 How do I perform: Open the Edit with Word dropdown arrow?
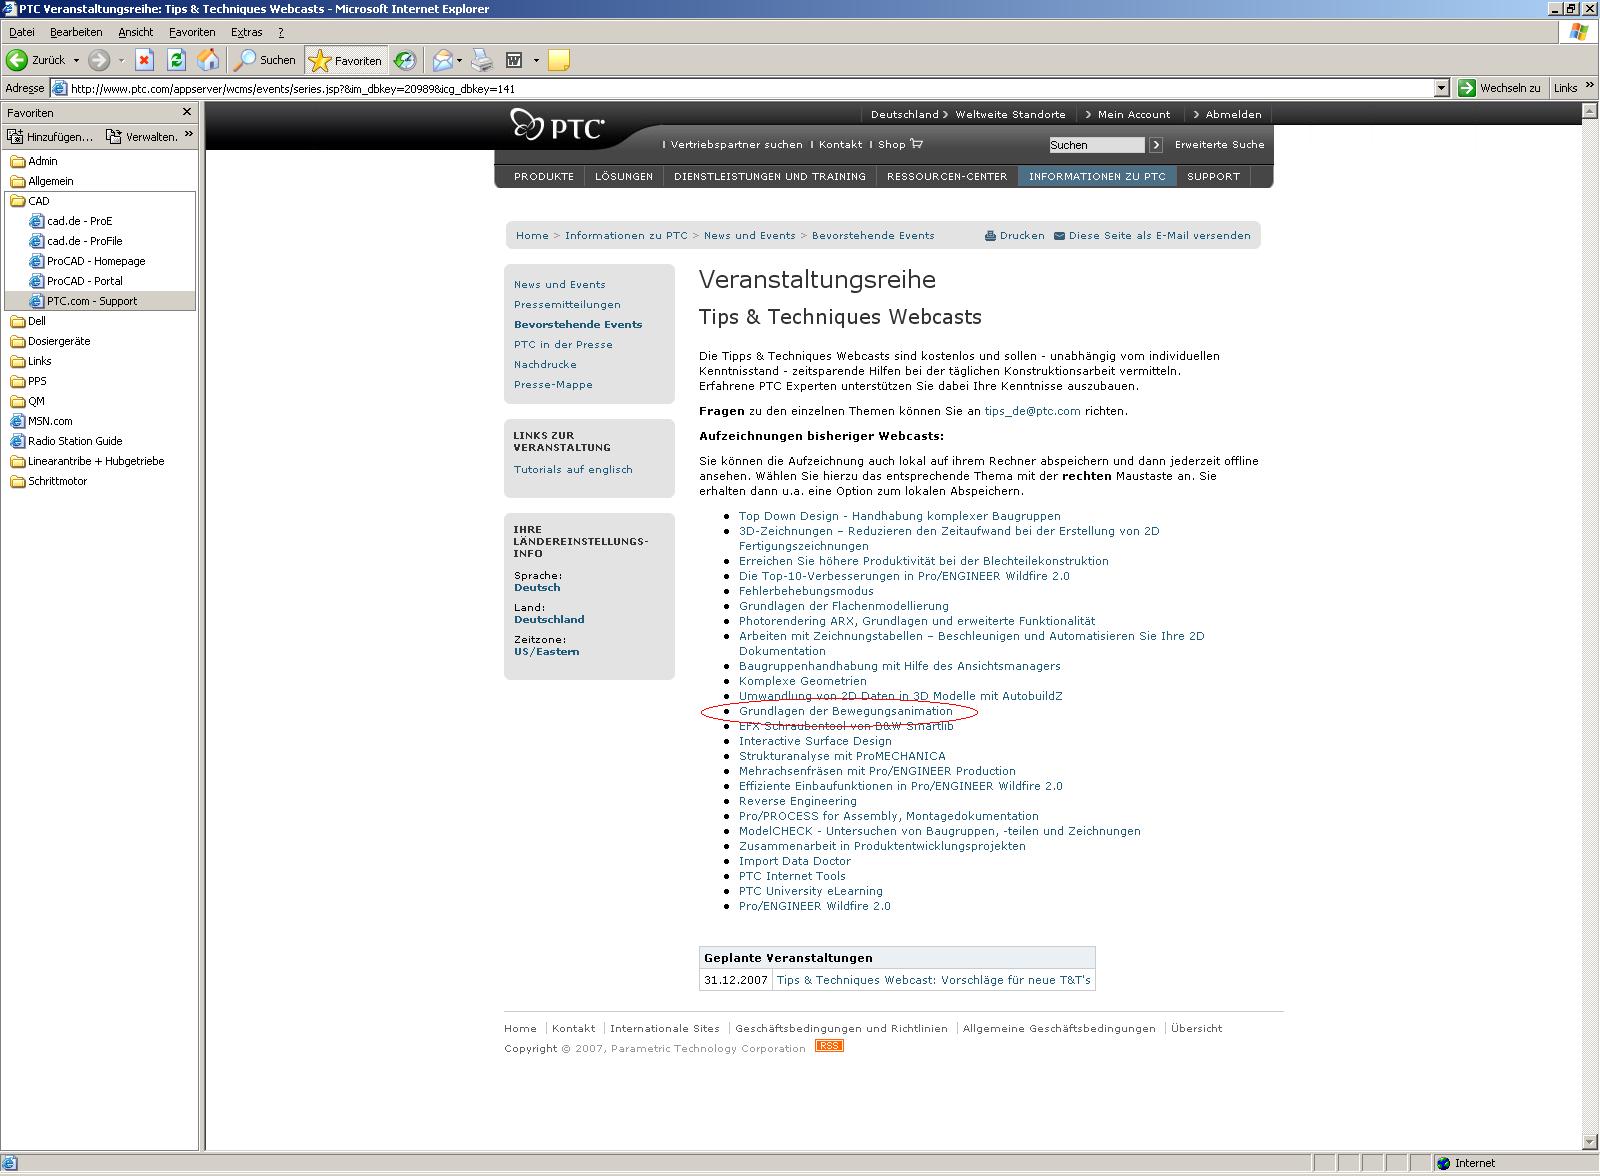point(536,60)
